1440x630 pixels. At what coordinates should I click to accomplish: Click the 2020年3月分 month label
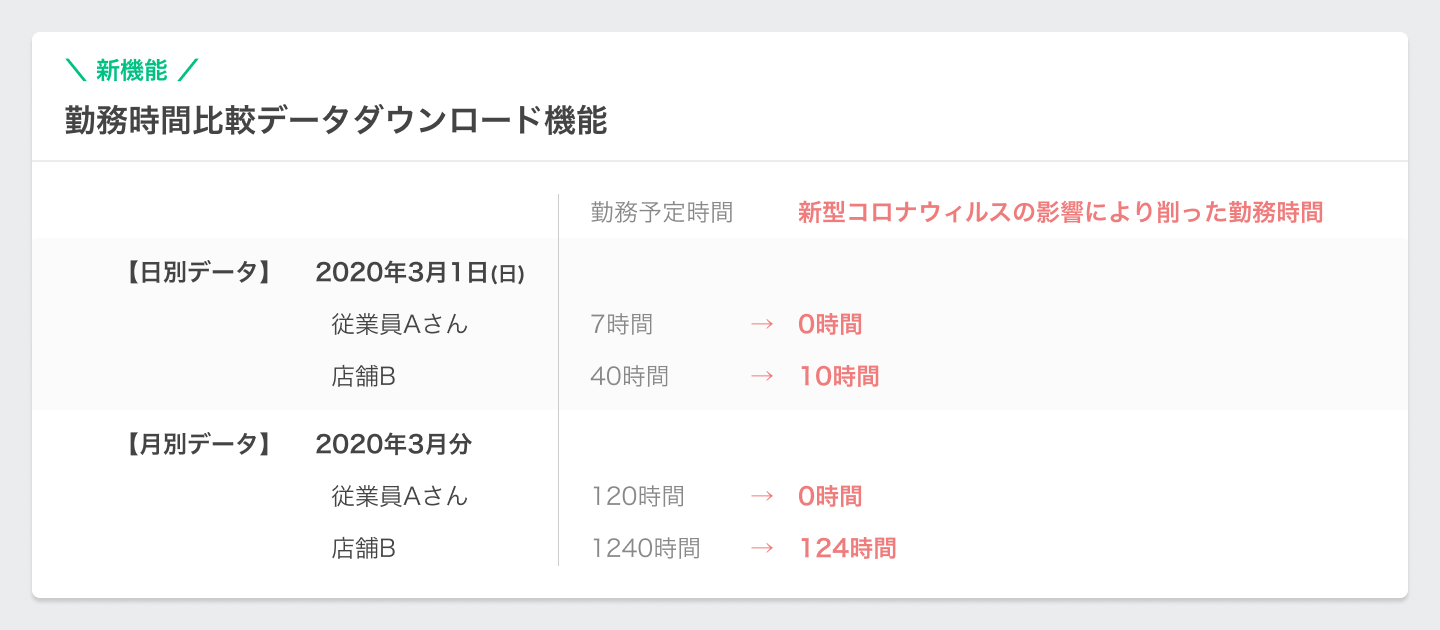tap(393, 444)
